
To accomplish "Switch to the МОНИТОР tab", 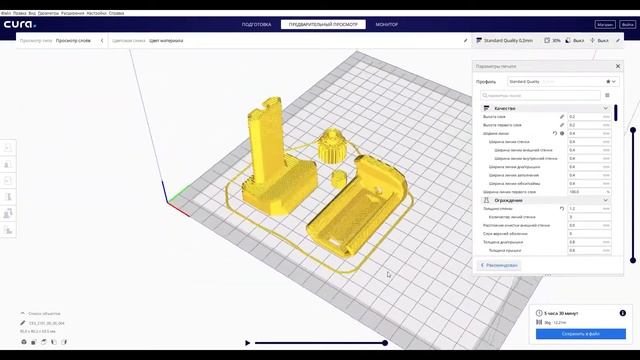I will pyautogui.click(x=387, y=24).
